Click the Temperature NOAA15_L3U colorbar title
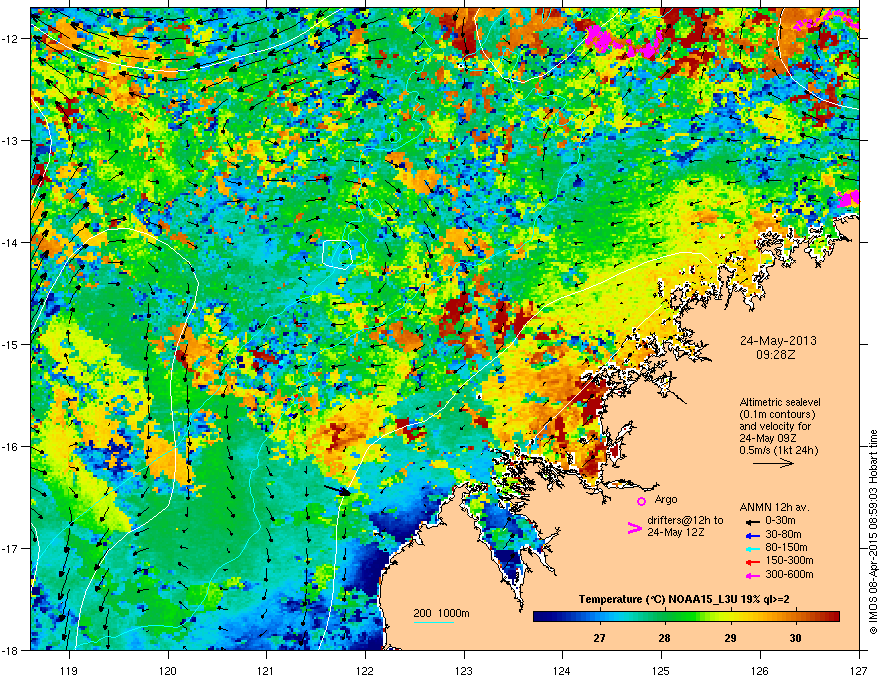880x680 pixels. (684, 599)
